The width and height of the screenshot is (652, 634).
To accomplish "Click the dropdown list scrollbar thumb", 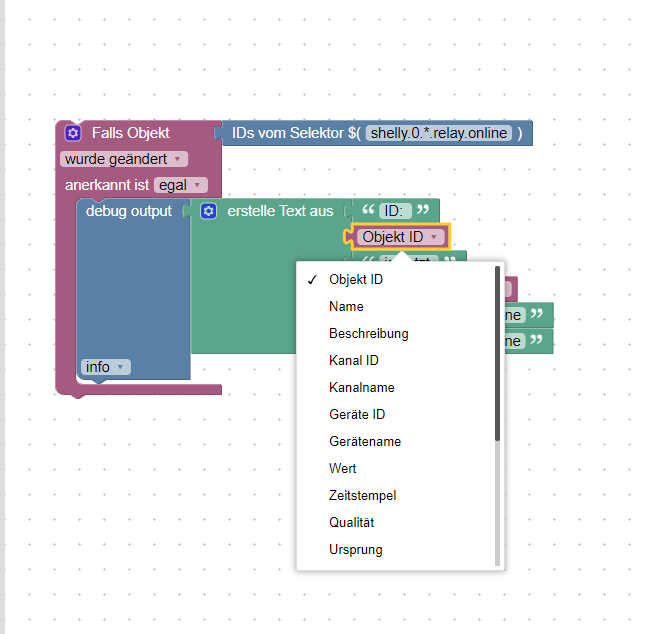I will [x=497, y=353].
